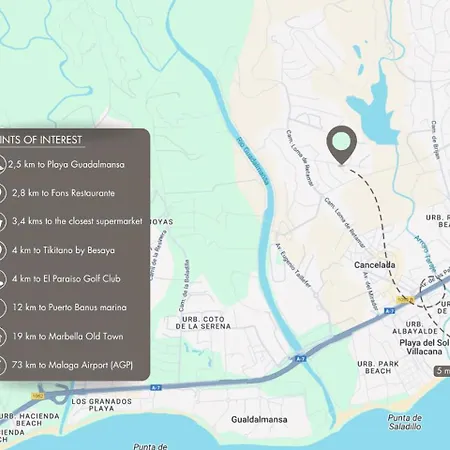Screen dimensions: 450x450
Task: Click the icon next to Fons Restaurante
Action: (x=2, y=193)
